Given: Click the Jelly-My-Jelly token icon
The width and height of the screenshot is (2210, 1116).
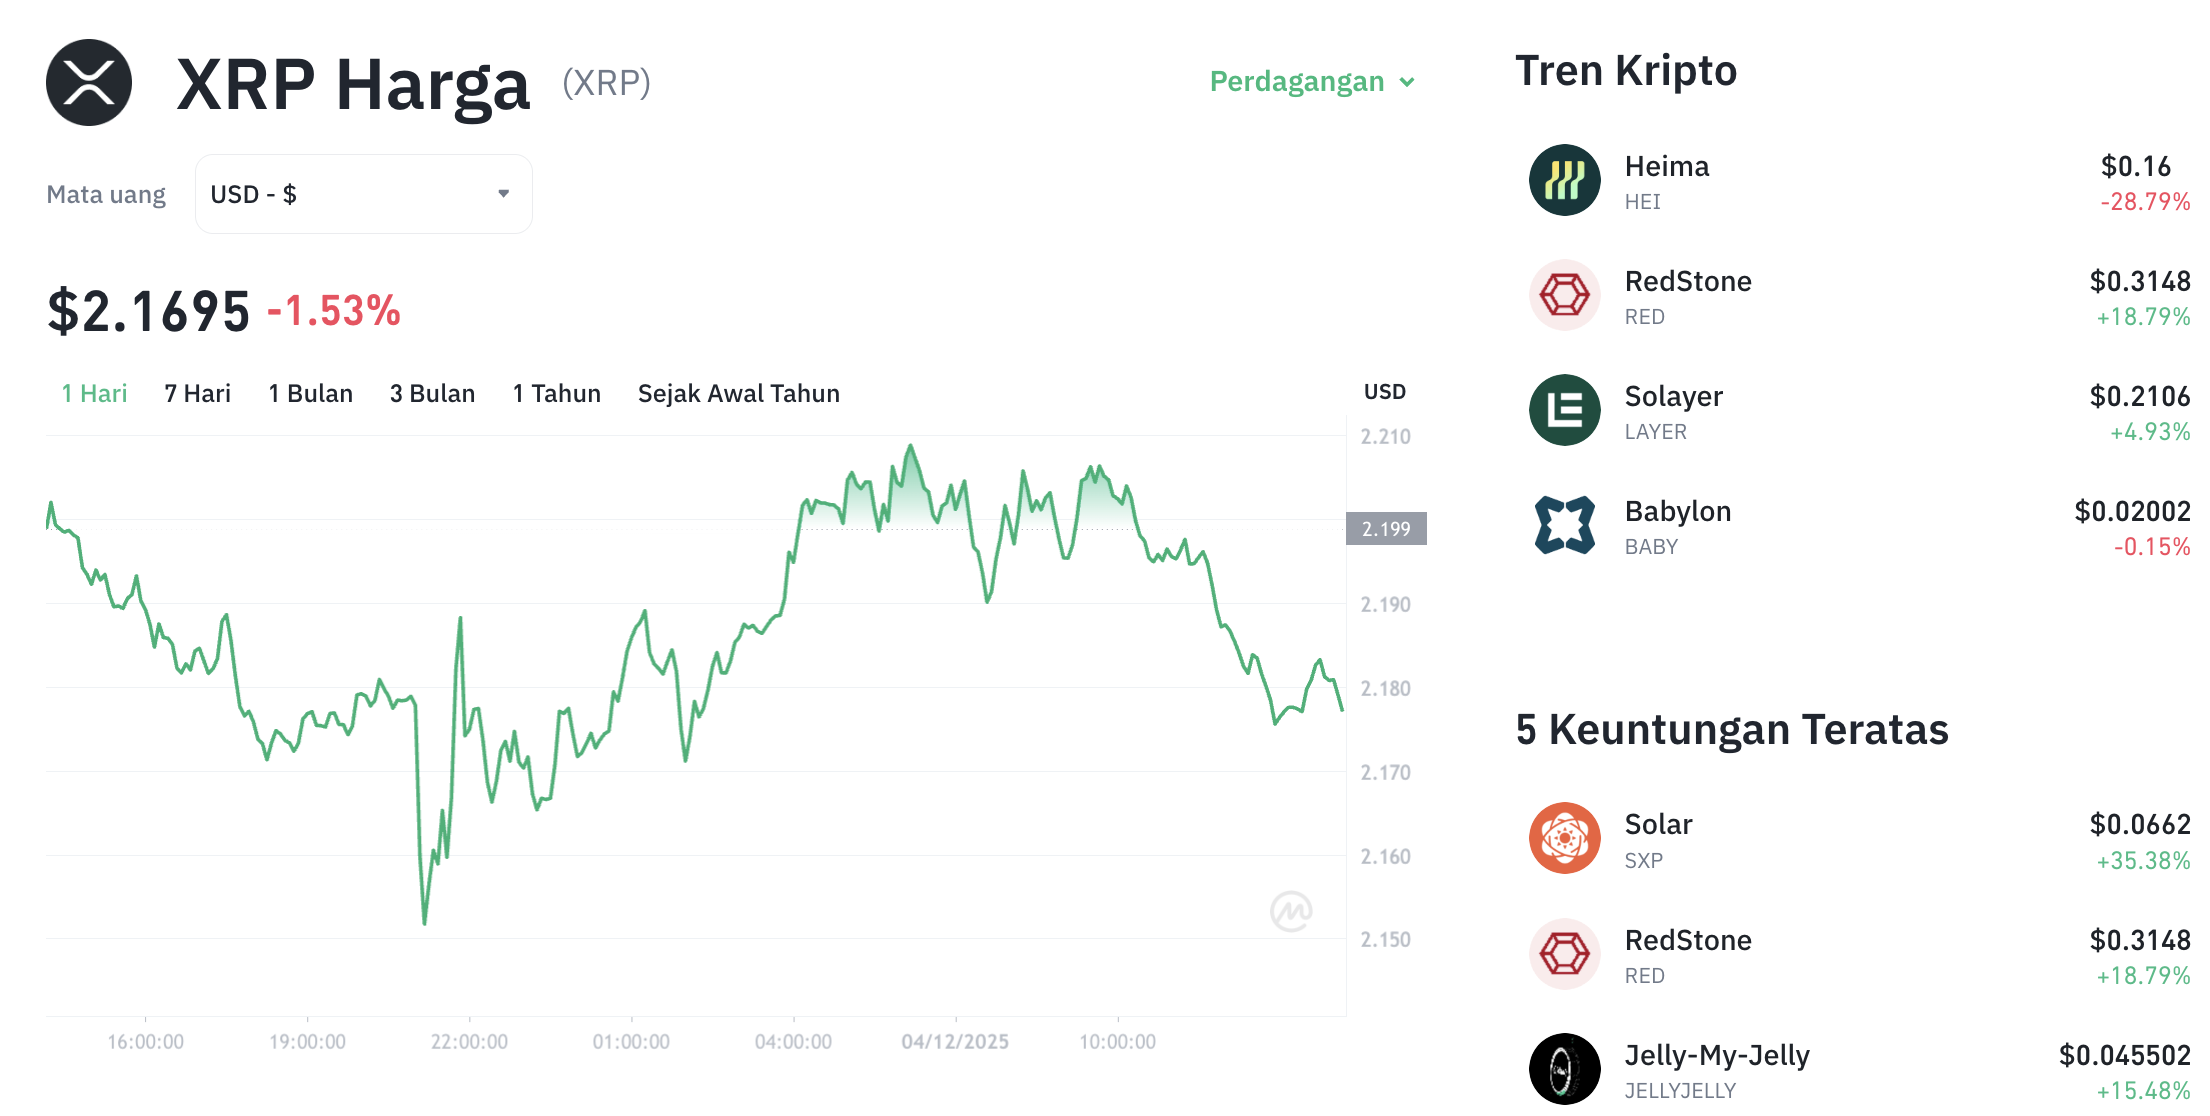Looking at the screenshot, I should tap(1564, 1069).
